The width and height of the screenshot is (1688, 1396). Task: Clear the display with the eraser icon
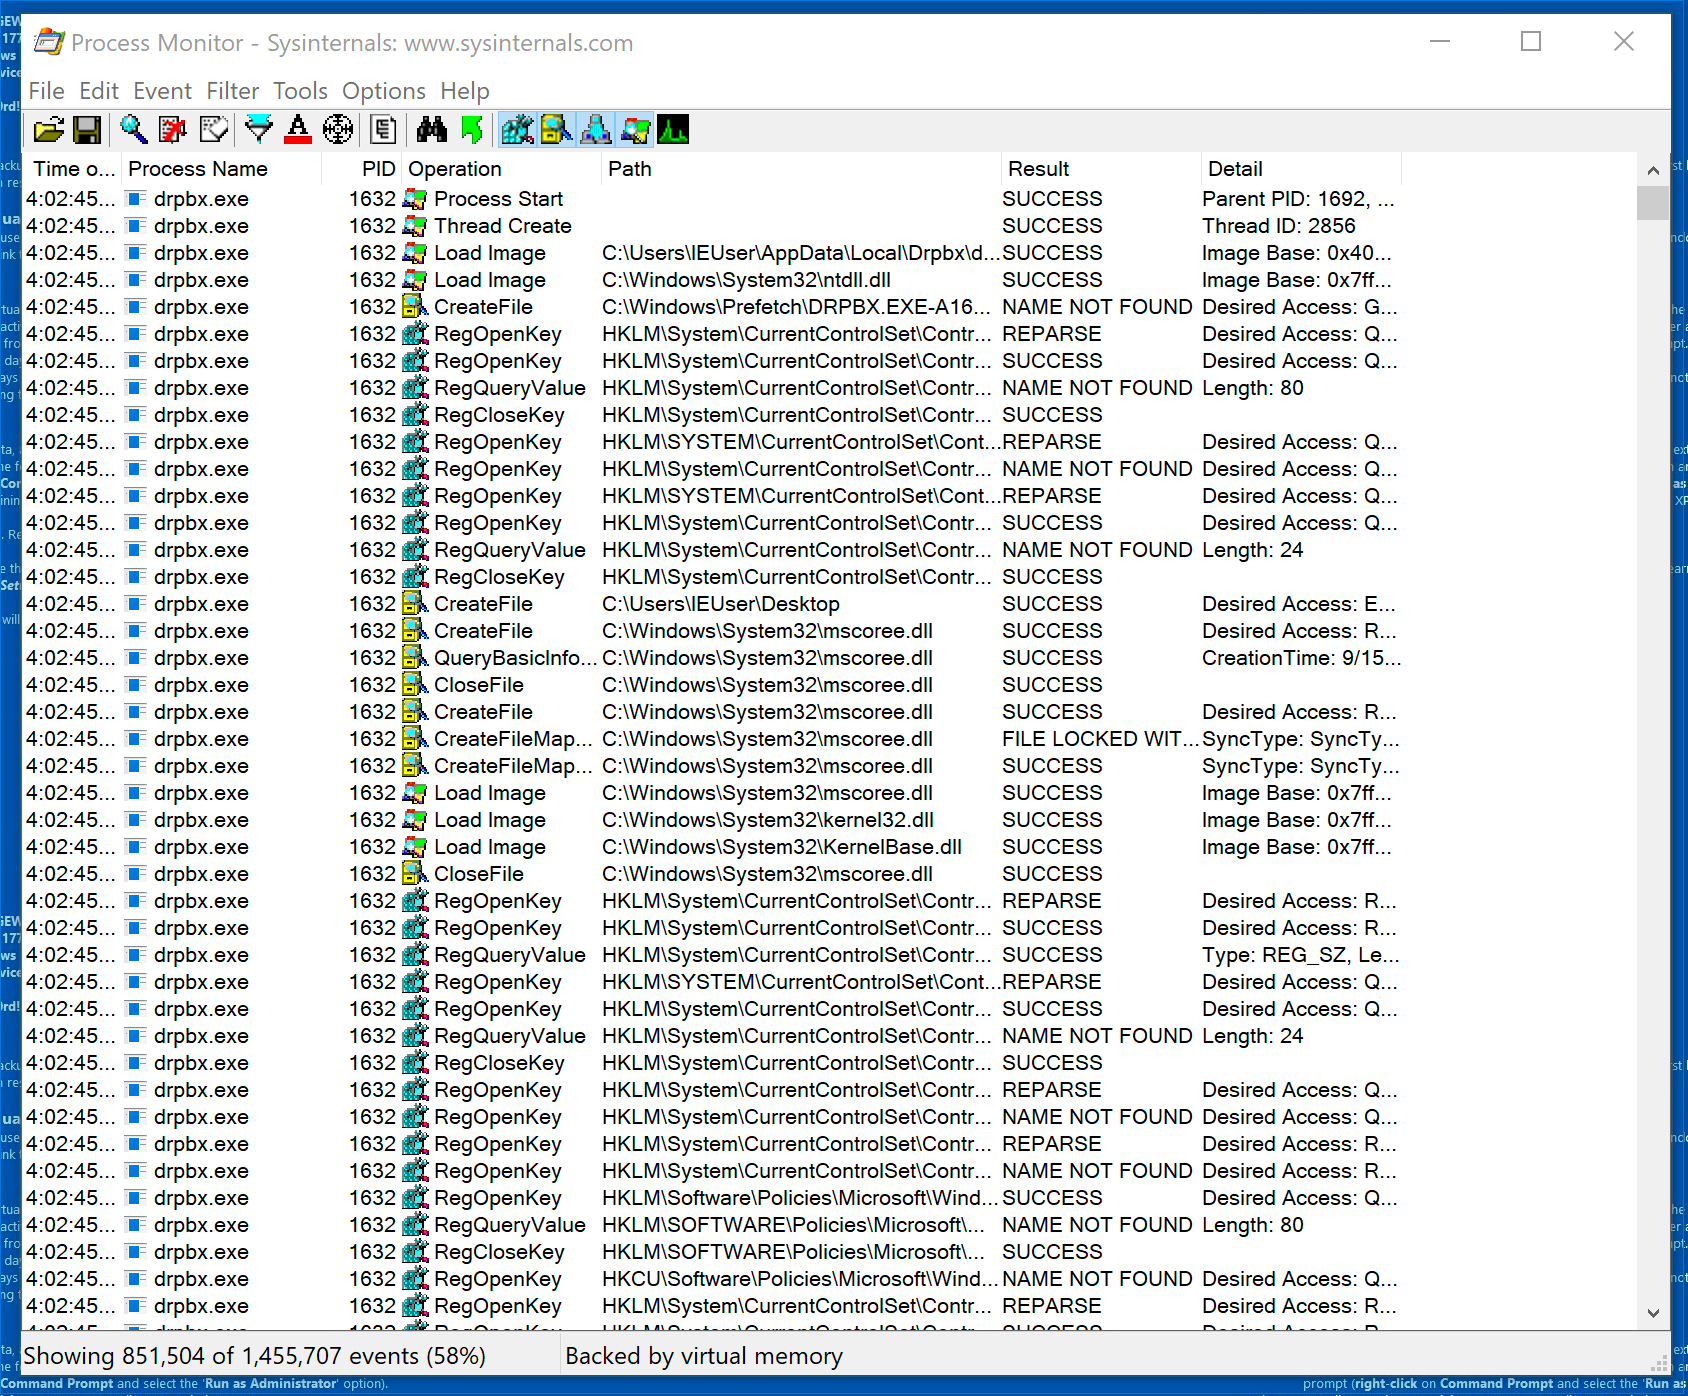[x=214, y=130]
